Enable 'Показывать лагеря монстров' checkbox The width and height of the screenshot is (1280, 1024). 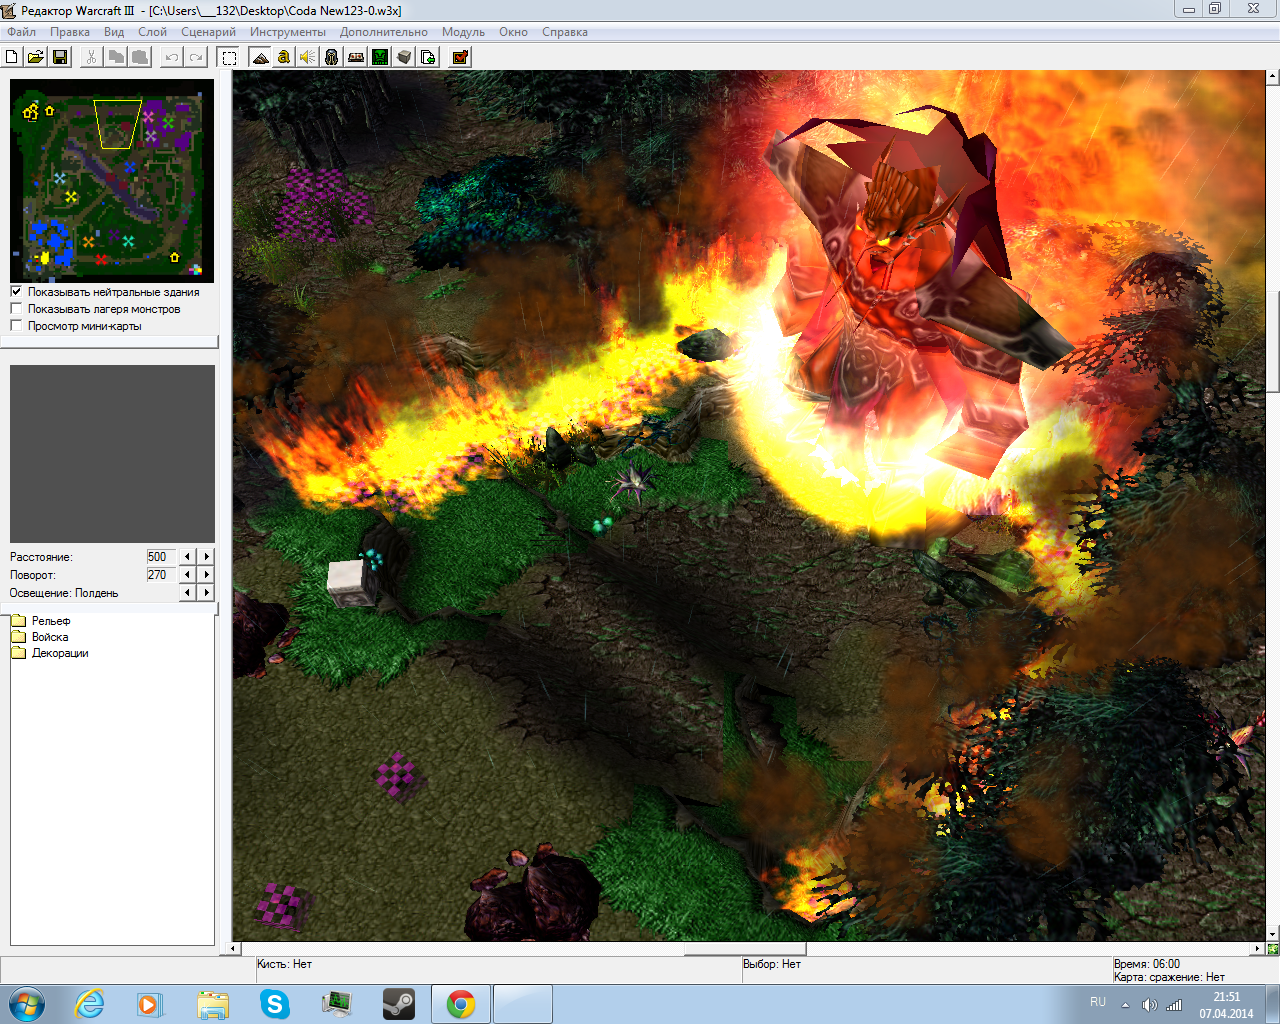tap(16, 309)
